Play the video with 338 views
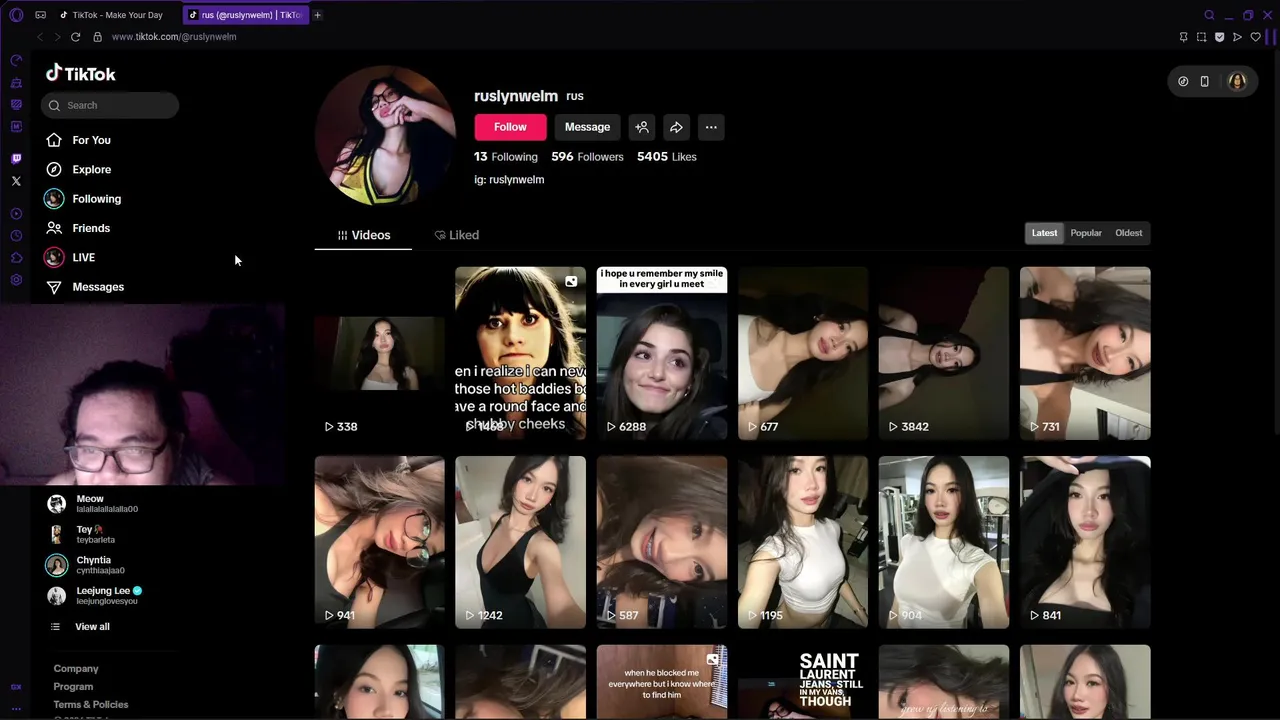The width and height of the screenshot is (1280, 720). tap(380, 353)
